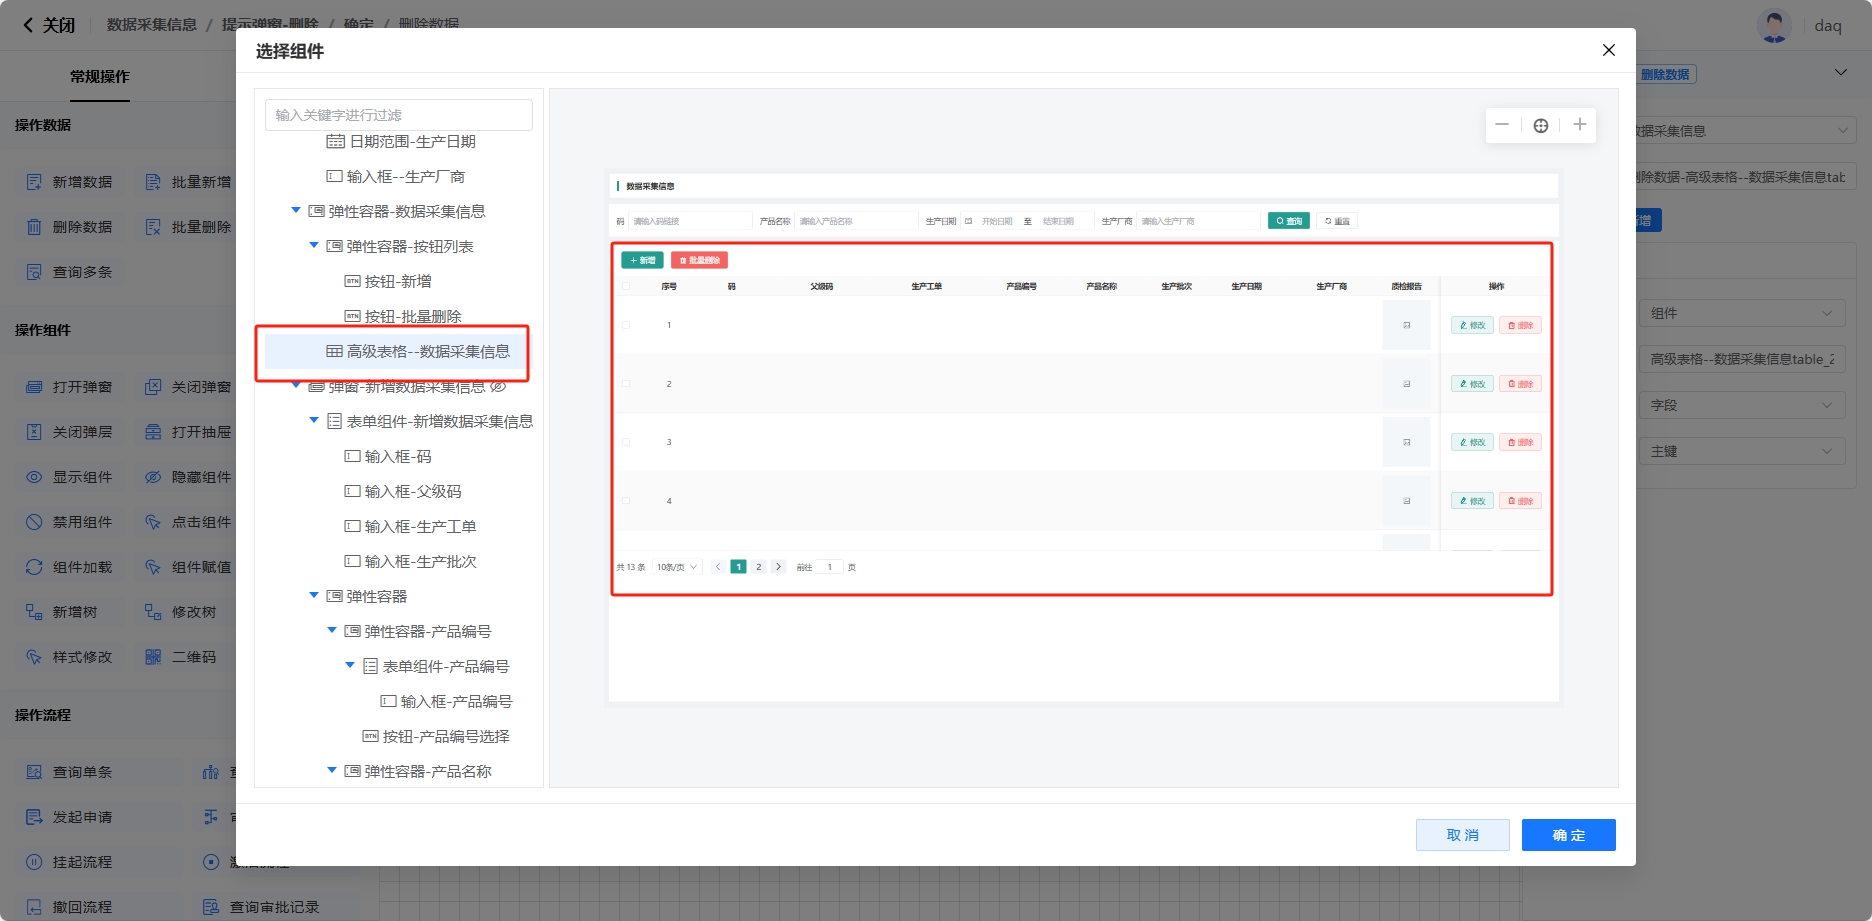Collapse the 弹性容器-数据采集信息 tree node
The image size is (1872, 921).
click(296, 211)
